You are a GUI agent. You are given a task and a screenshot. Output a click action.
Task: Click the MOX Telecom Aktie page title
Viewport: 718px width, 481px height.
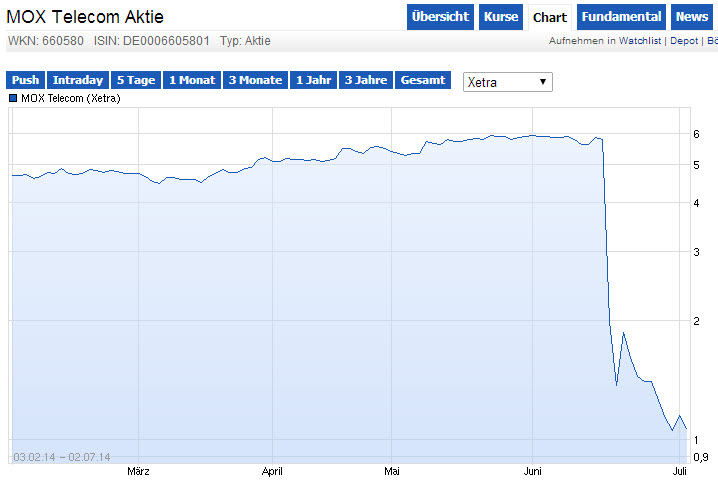[x=85, y=17]
